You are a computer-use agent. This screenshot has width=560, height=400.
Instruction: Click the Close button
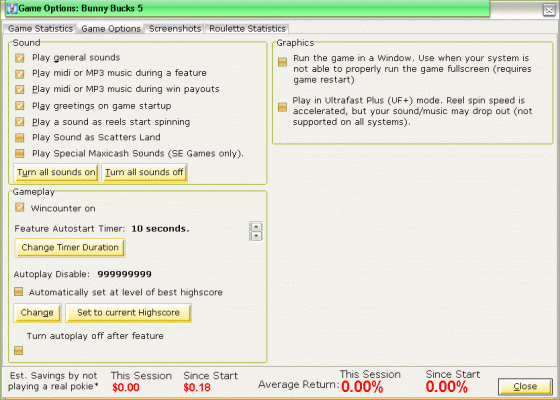tap(525, 387)
